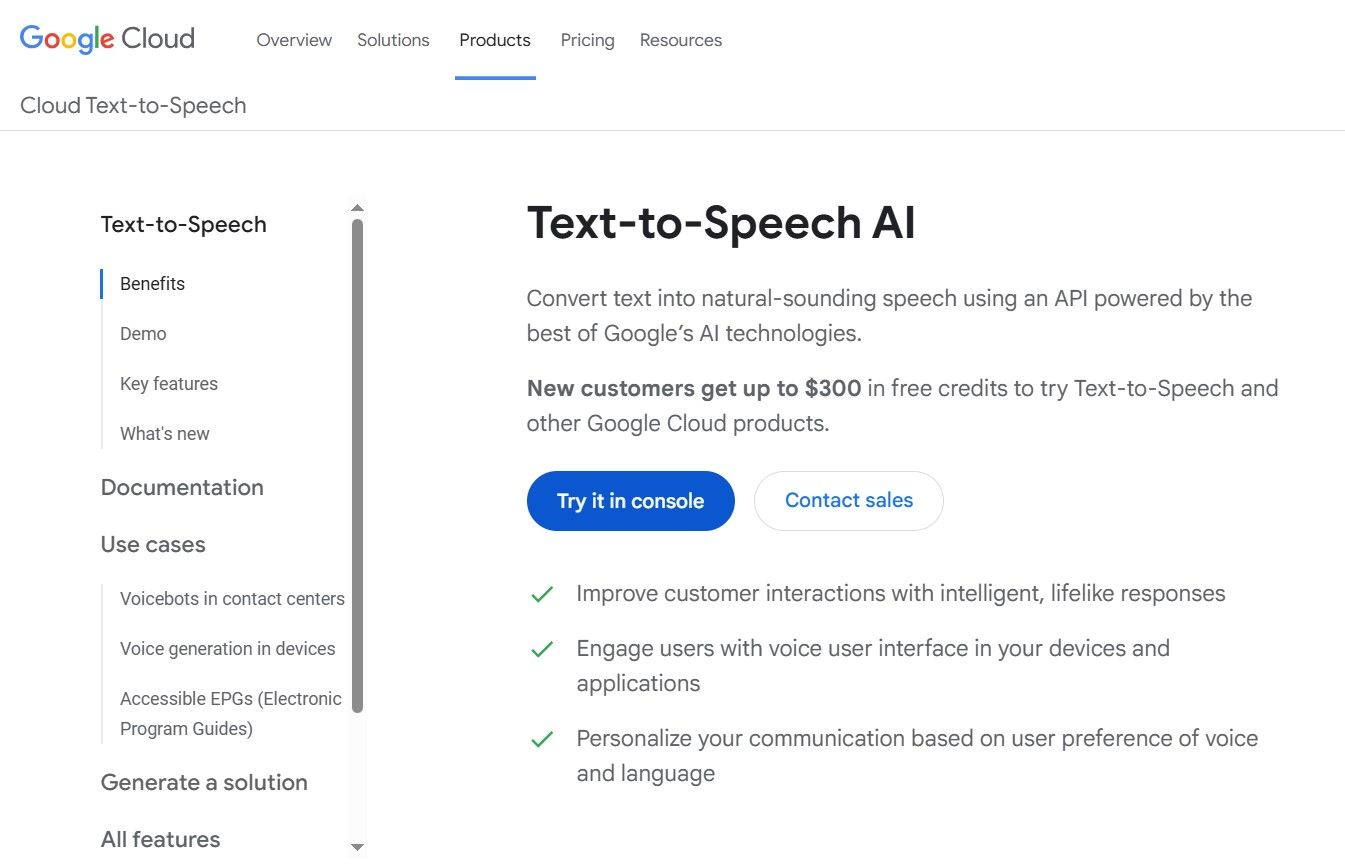This screenshot has height=864, width=1345.
Task: Click the Google Cloud logo
Action: tap(105, 38)
